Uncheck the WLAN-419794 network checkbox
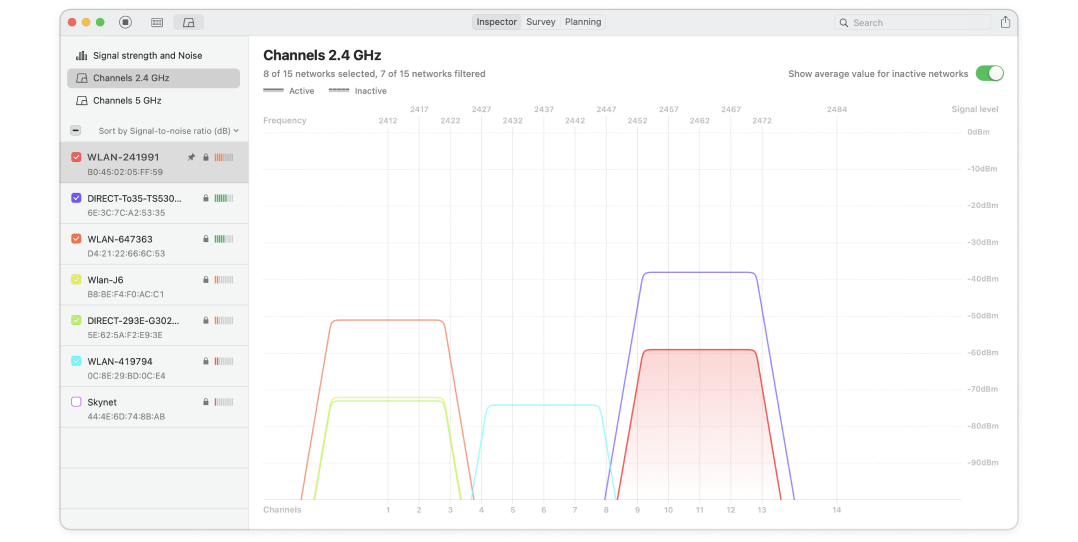 [x=76, y=361]
